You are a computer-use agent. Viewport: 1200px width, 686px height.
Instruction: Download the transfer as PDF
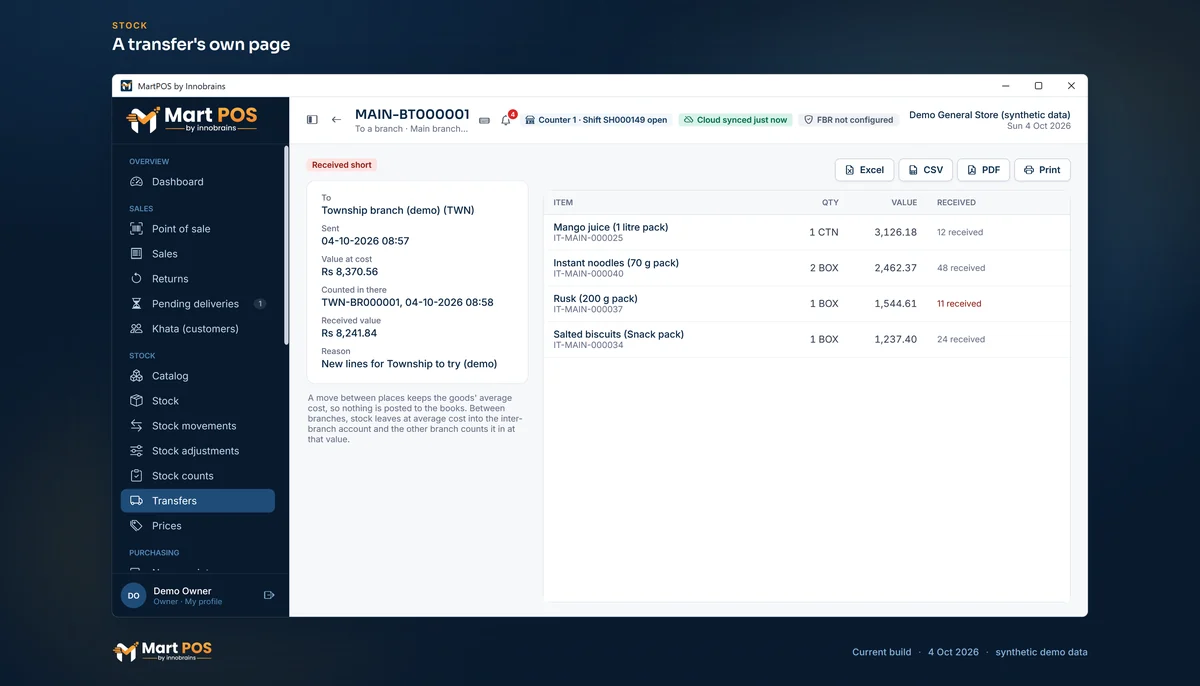(x=984, y=170)
